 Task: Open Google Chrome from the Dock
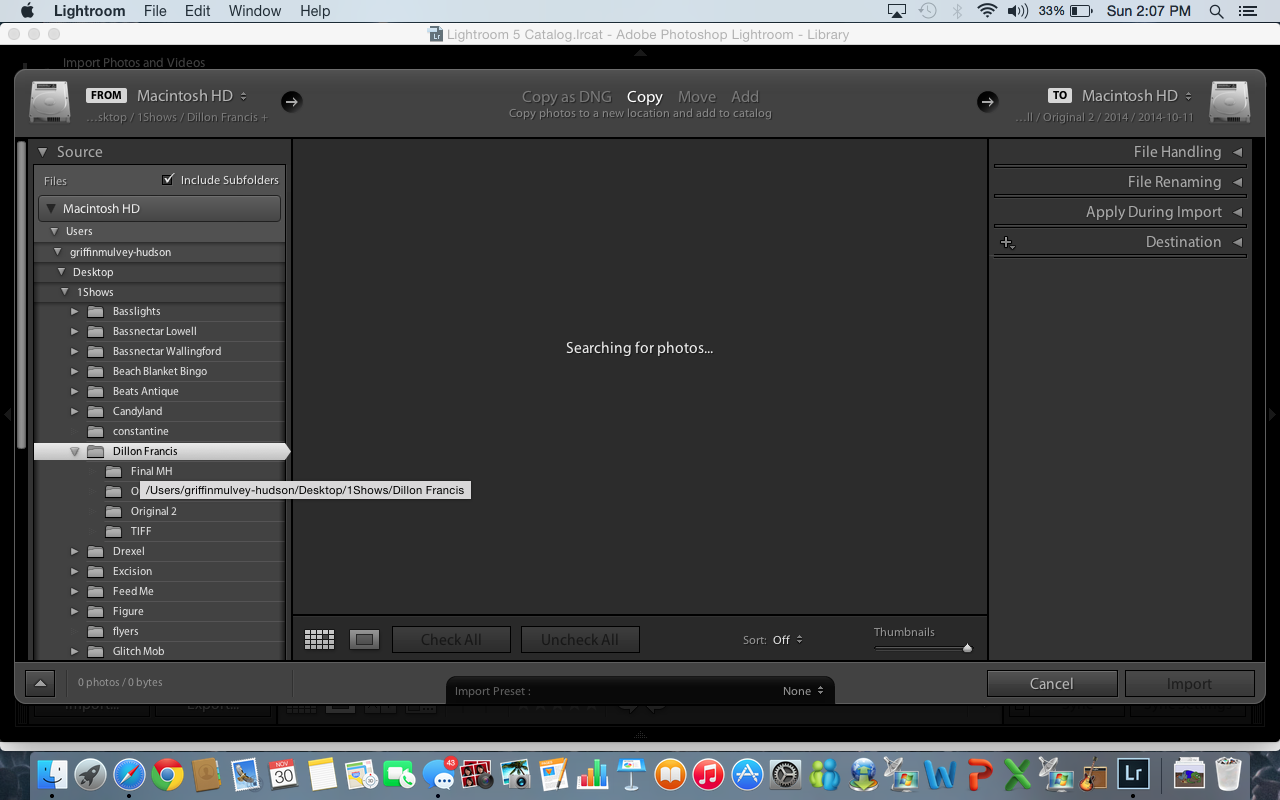(168, 774)
